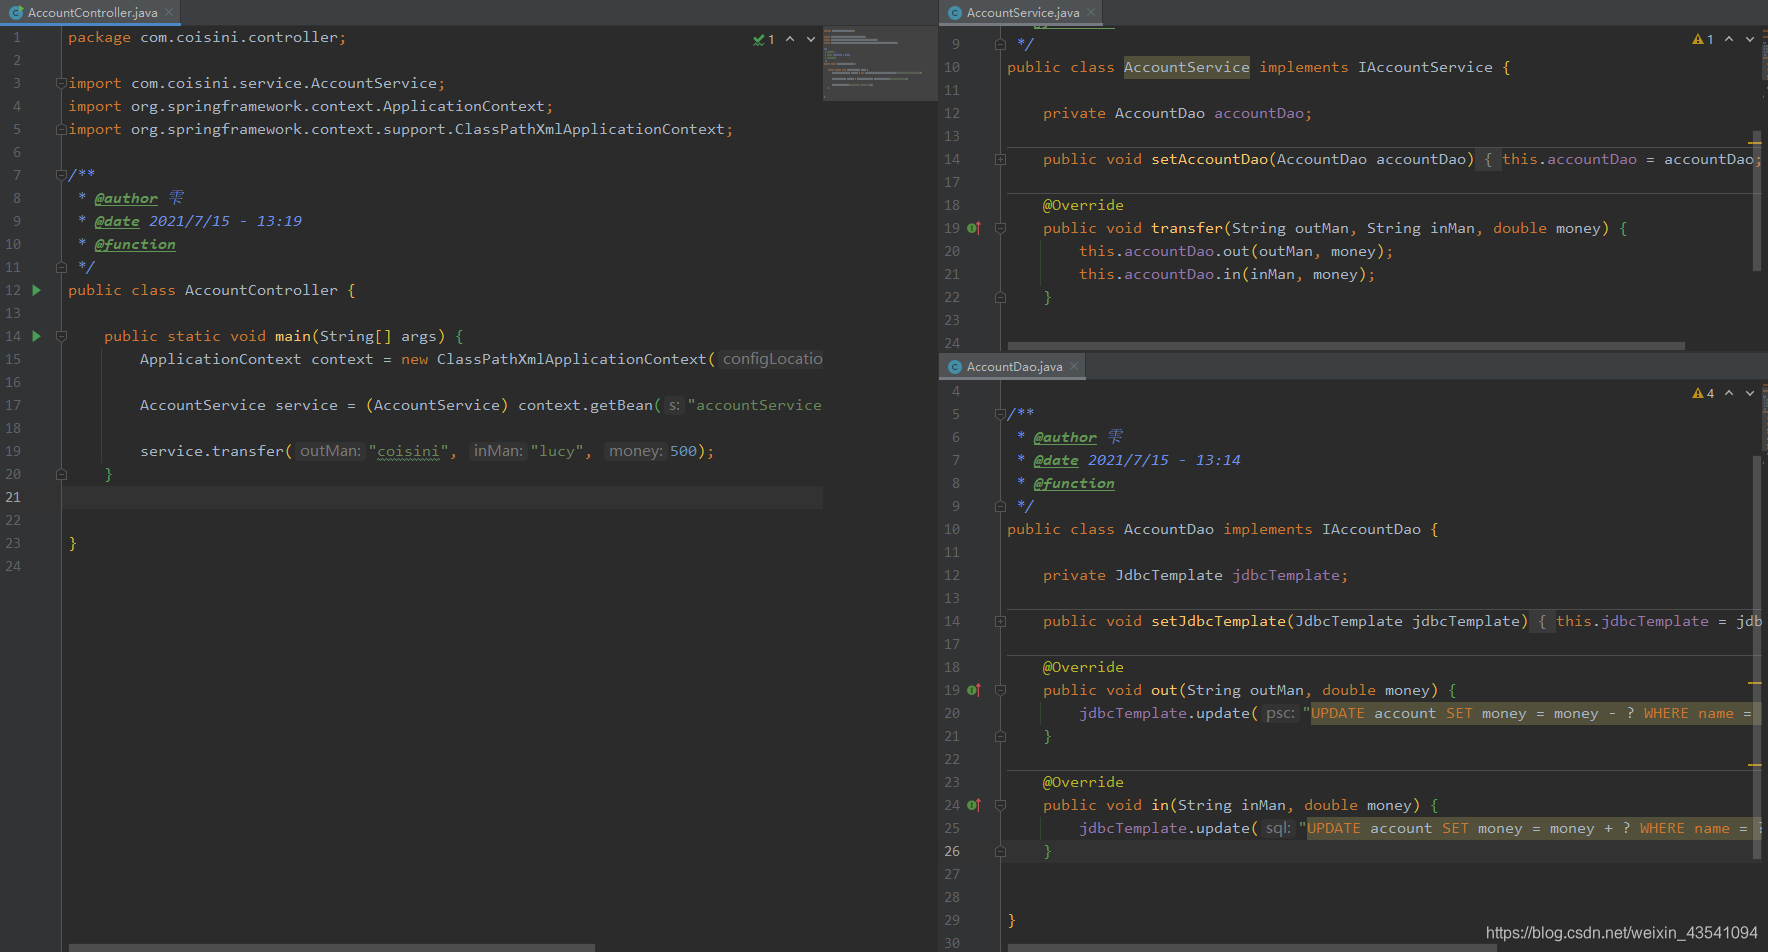Click the @function tag in AccountDao comment
This screenshot has width=1768, height=952.
1074,483
